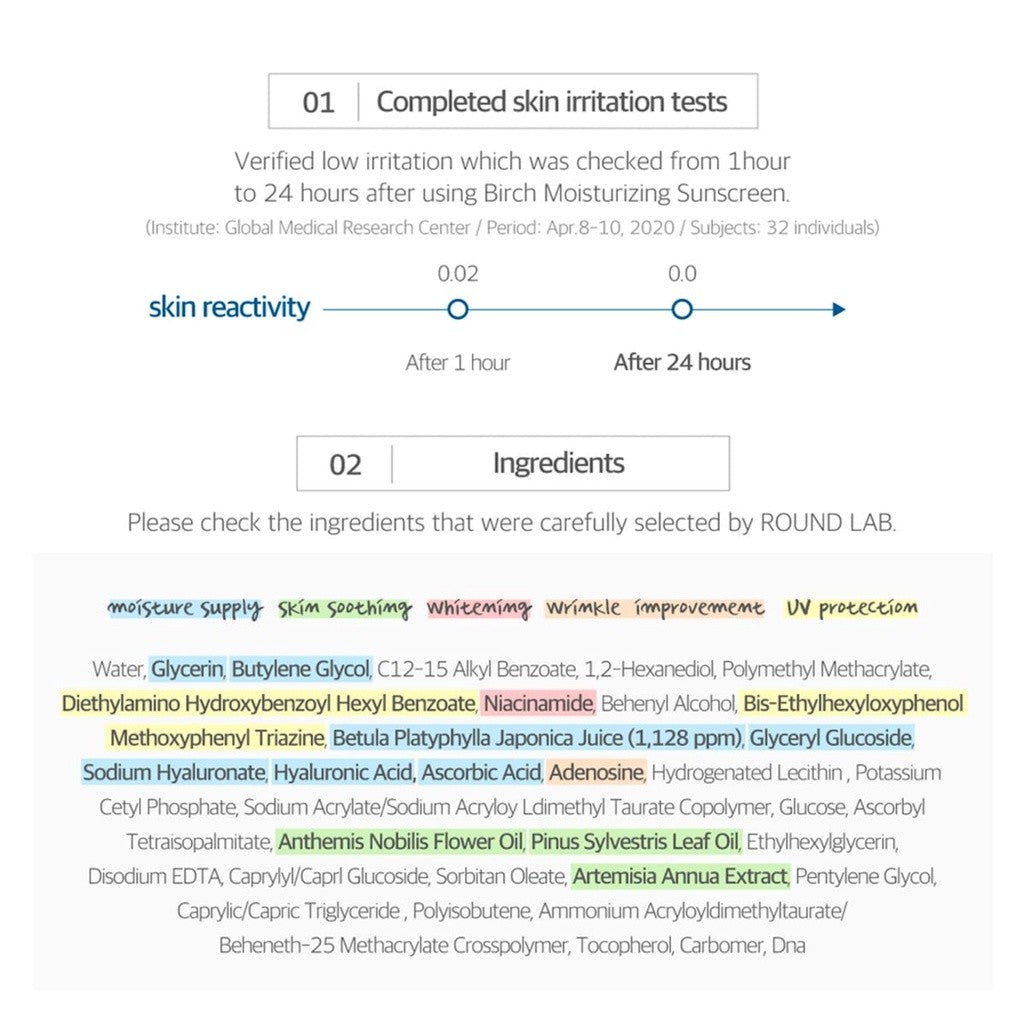Screen dimensions: 1024x1024
Task: Click the highlighted Adenosine ingredient
Action: (x=596, y=773)
